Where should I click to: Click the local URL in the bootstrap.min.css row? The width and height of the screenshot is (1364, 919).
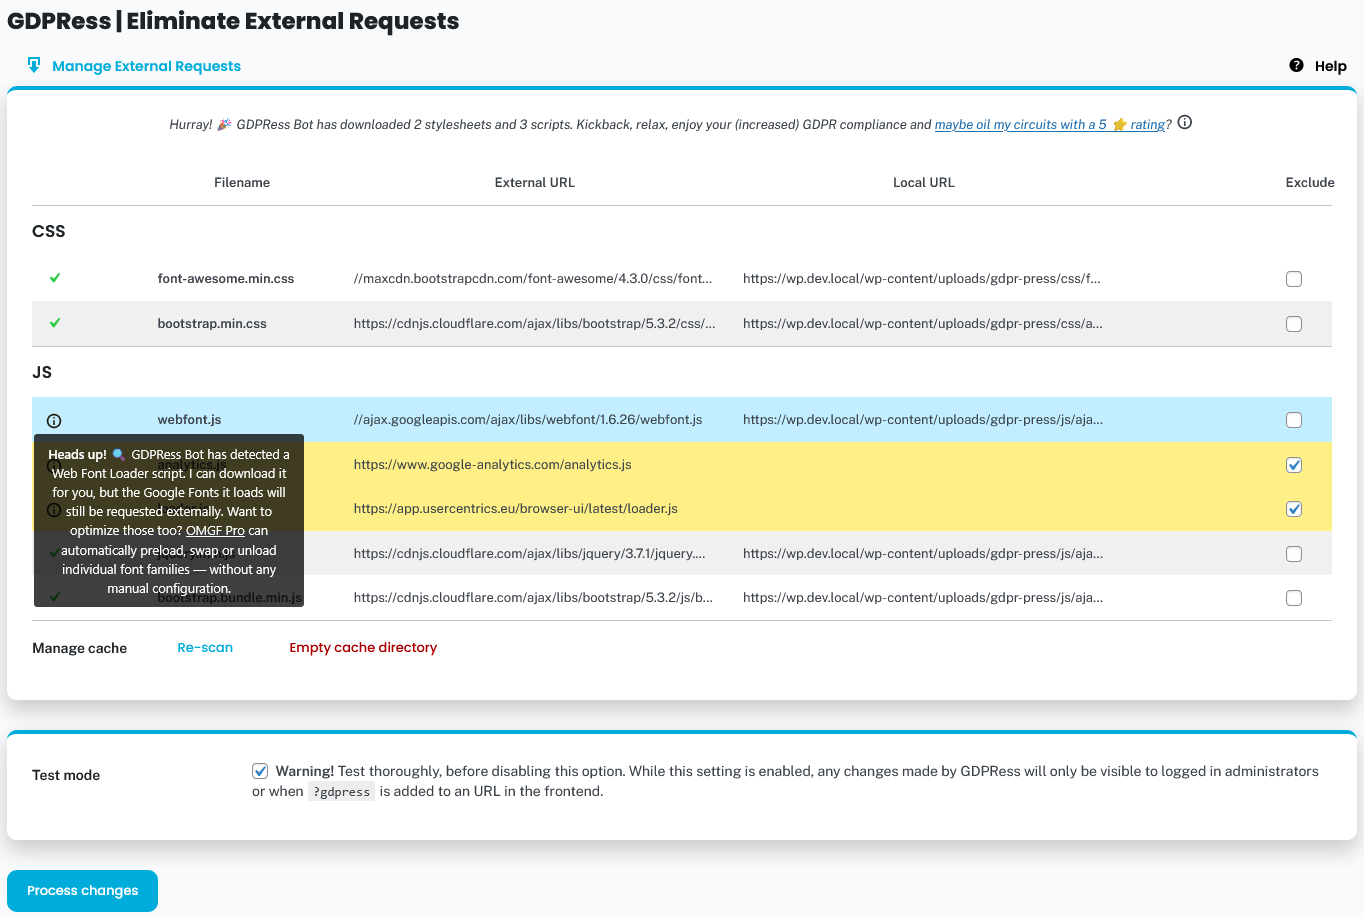pyautogui.click(x=923, y=324)
